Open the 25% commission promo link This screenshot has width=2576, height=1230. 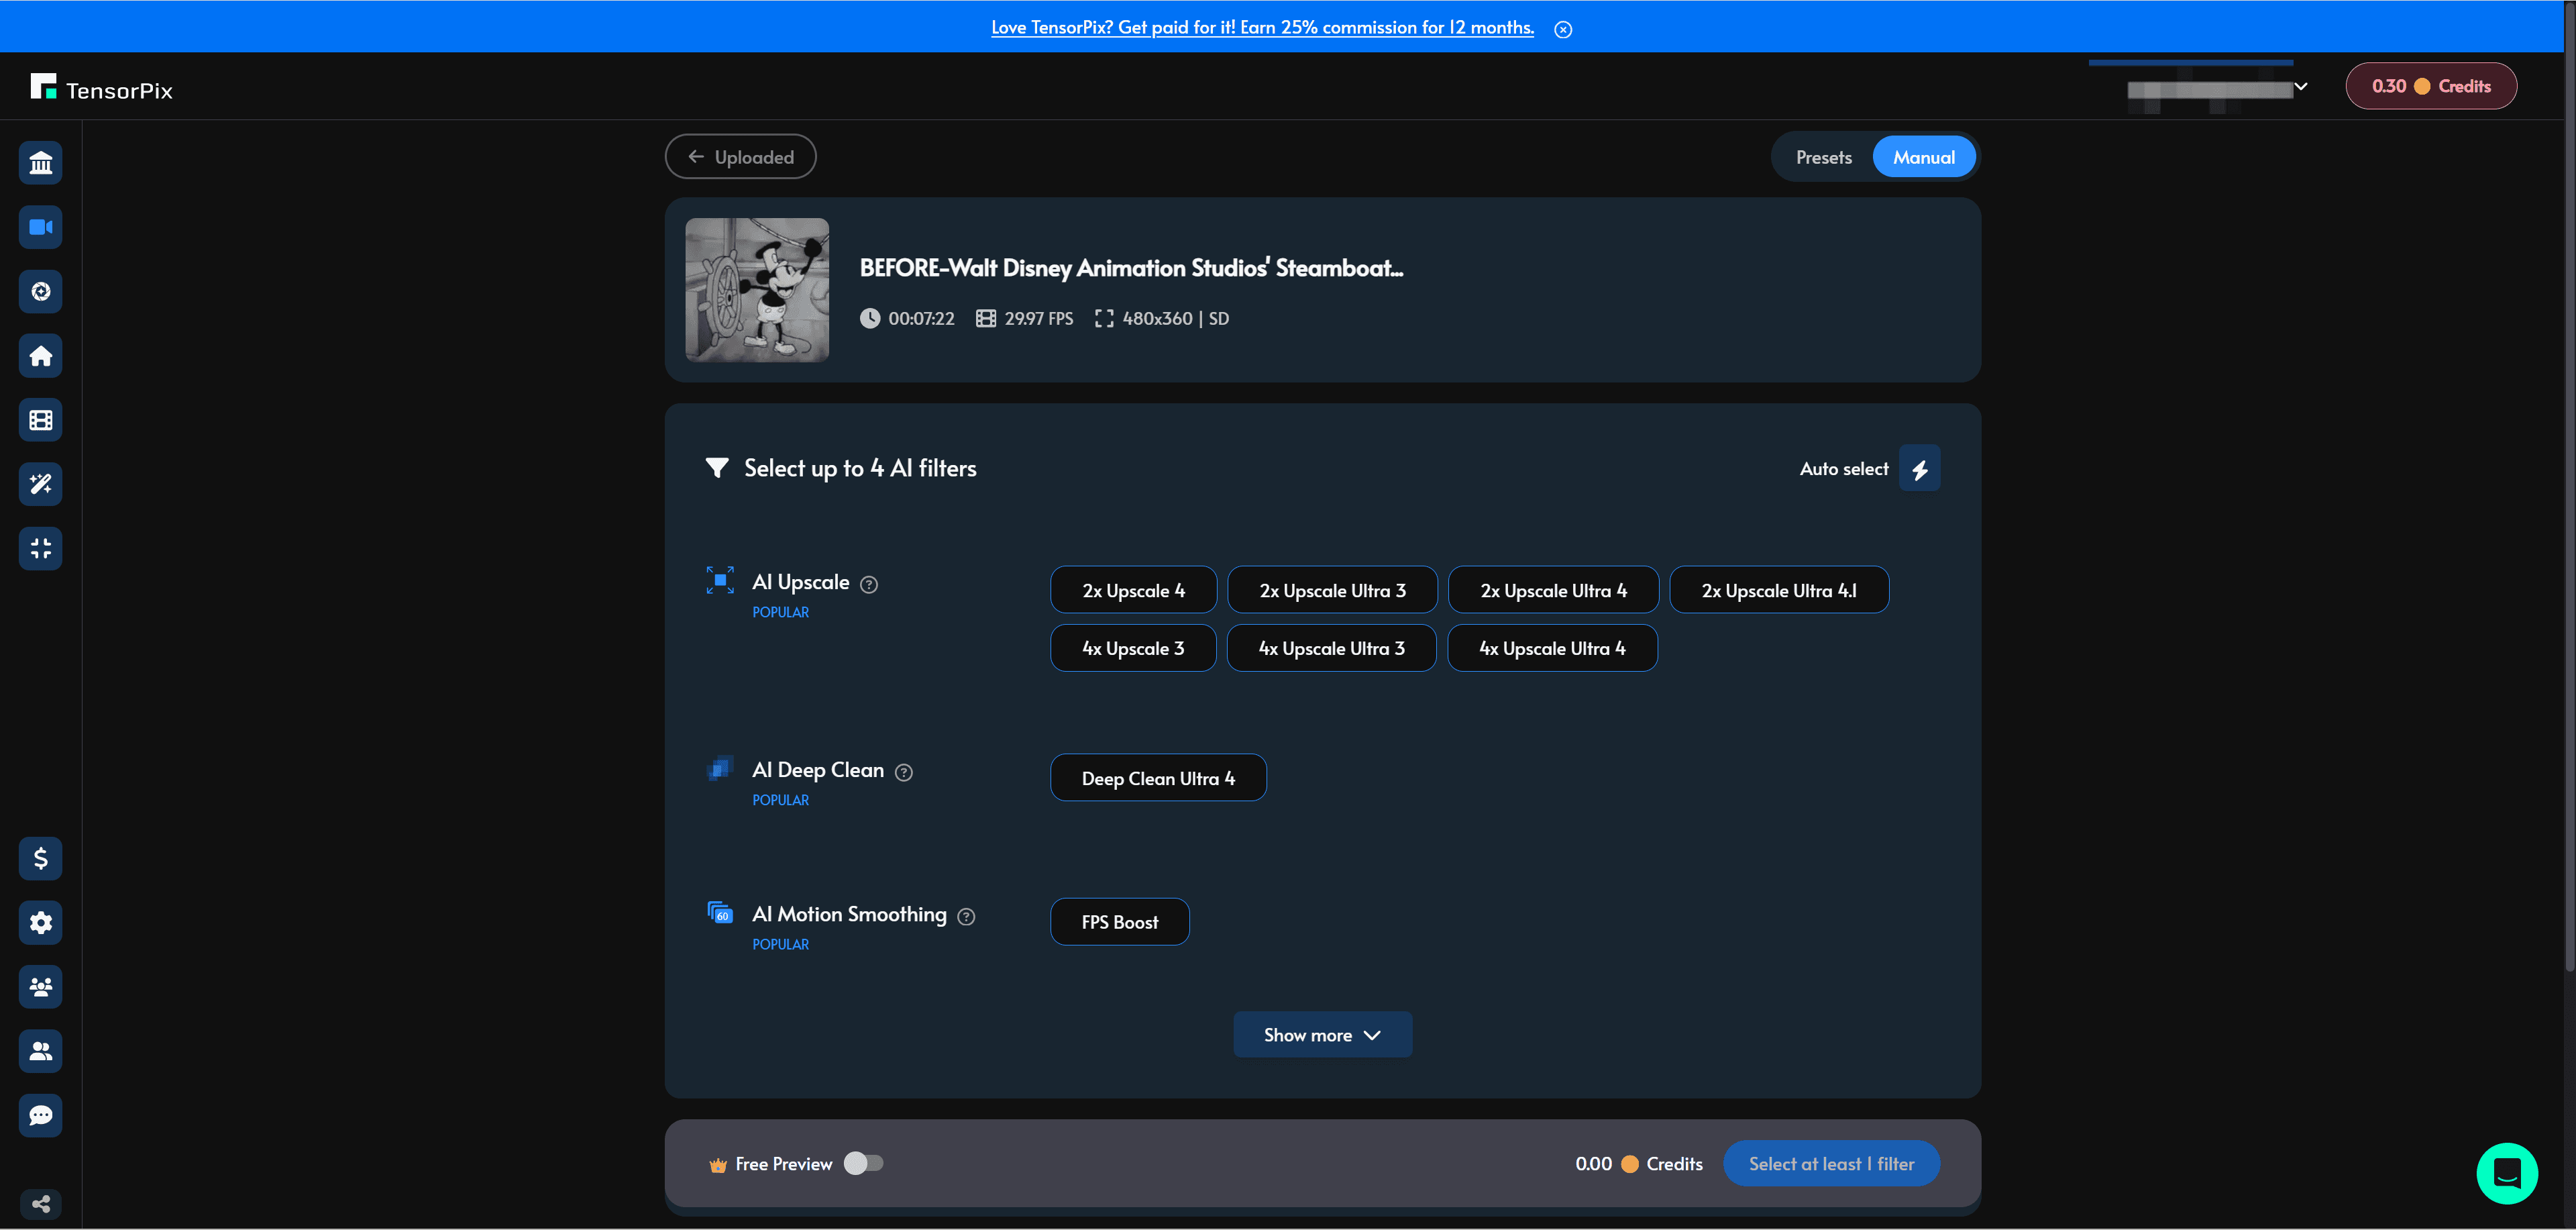point(1262,27)
